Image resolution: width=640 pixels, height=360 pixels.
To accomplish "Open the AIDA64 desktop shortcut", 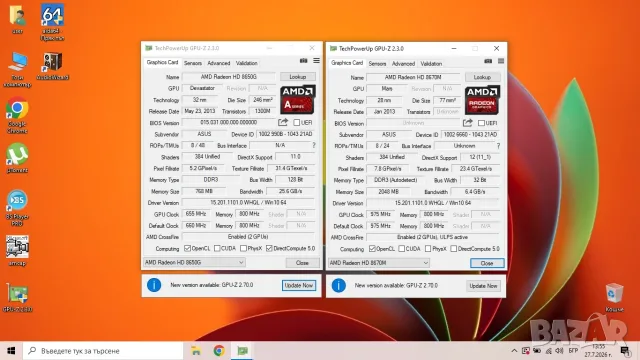I will [52, 22].
